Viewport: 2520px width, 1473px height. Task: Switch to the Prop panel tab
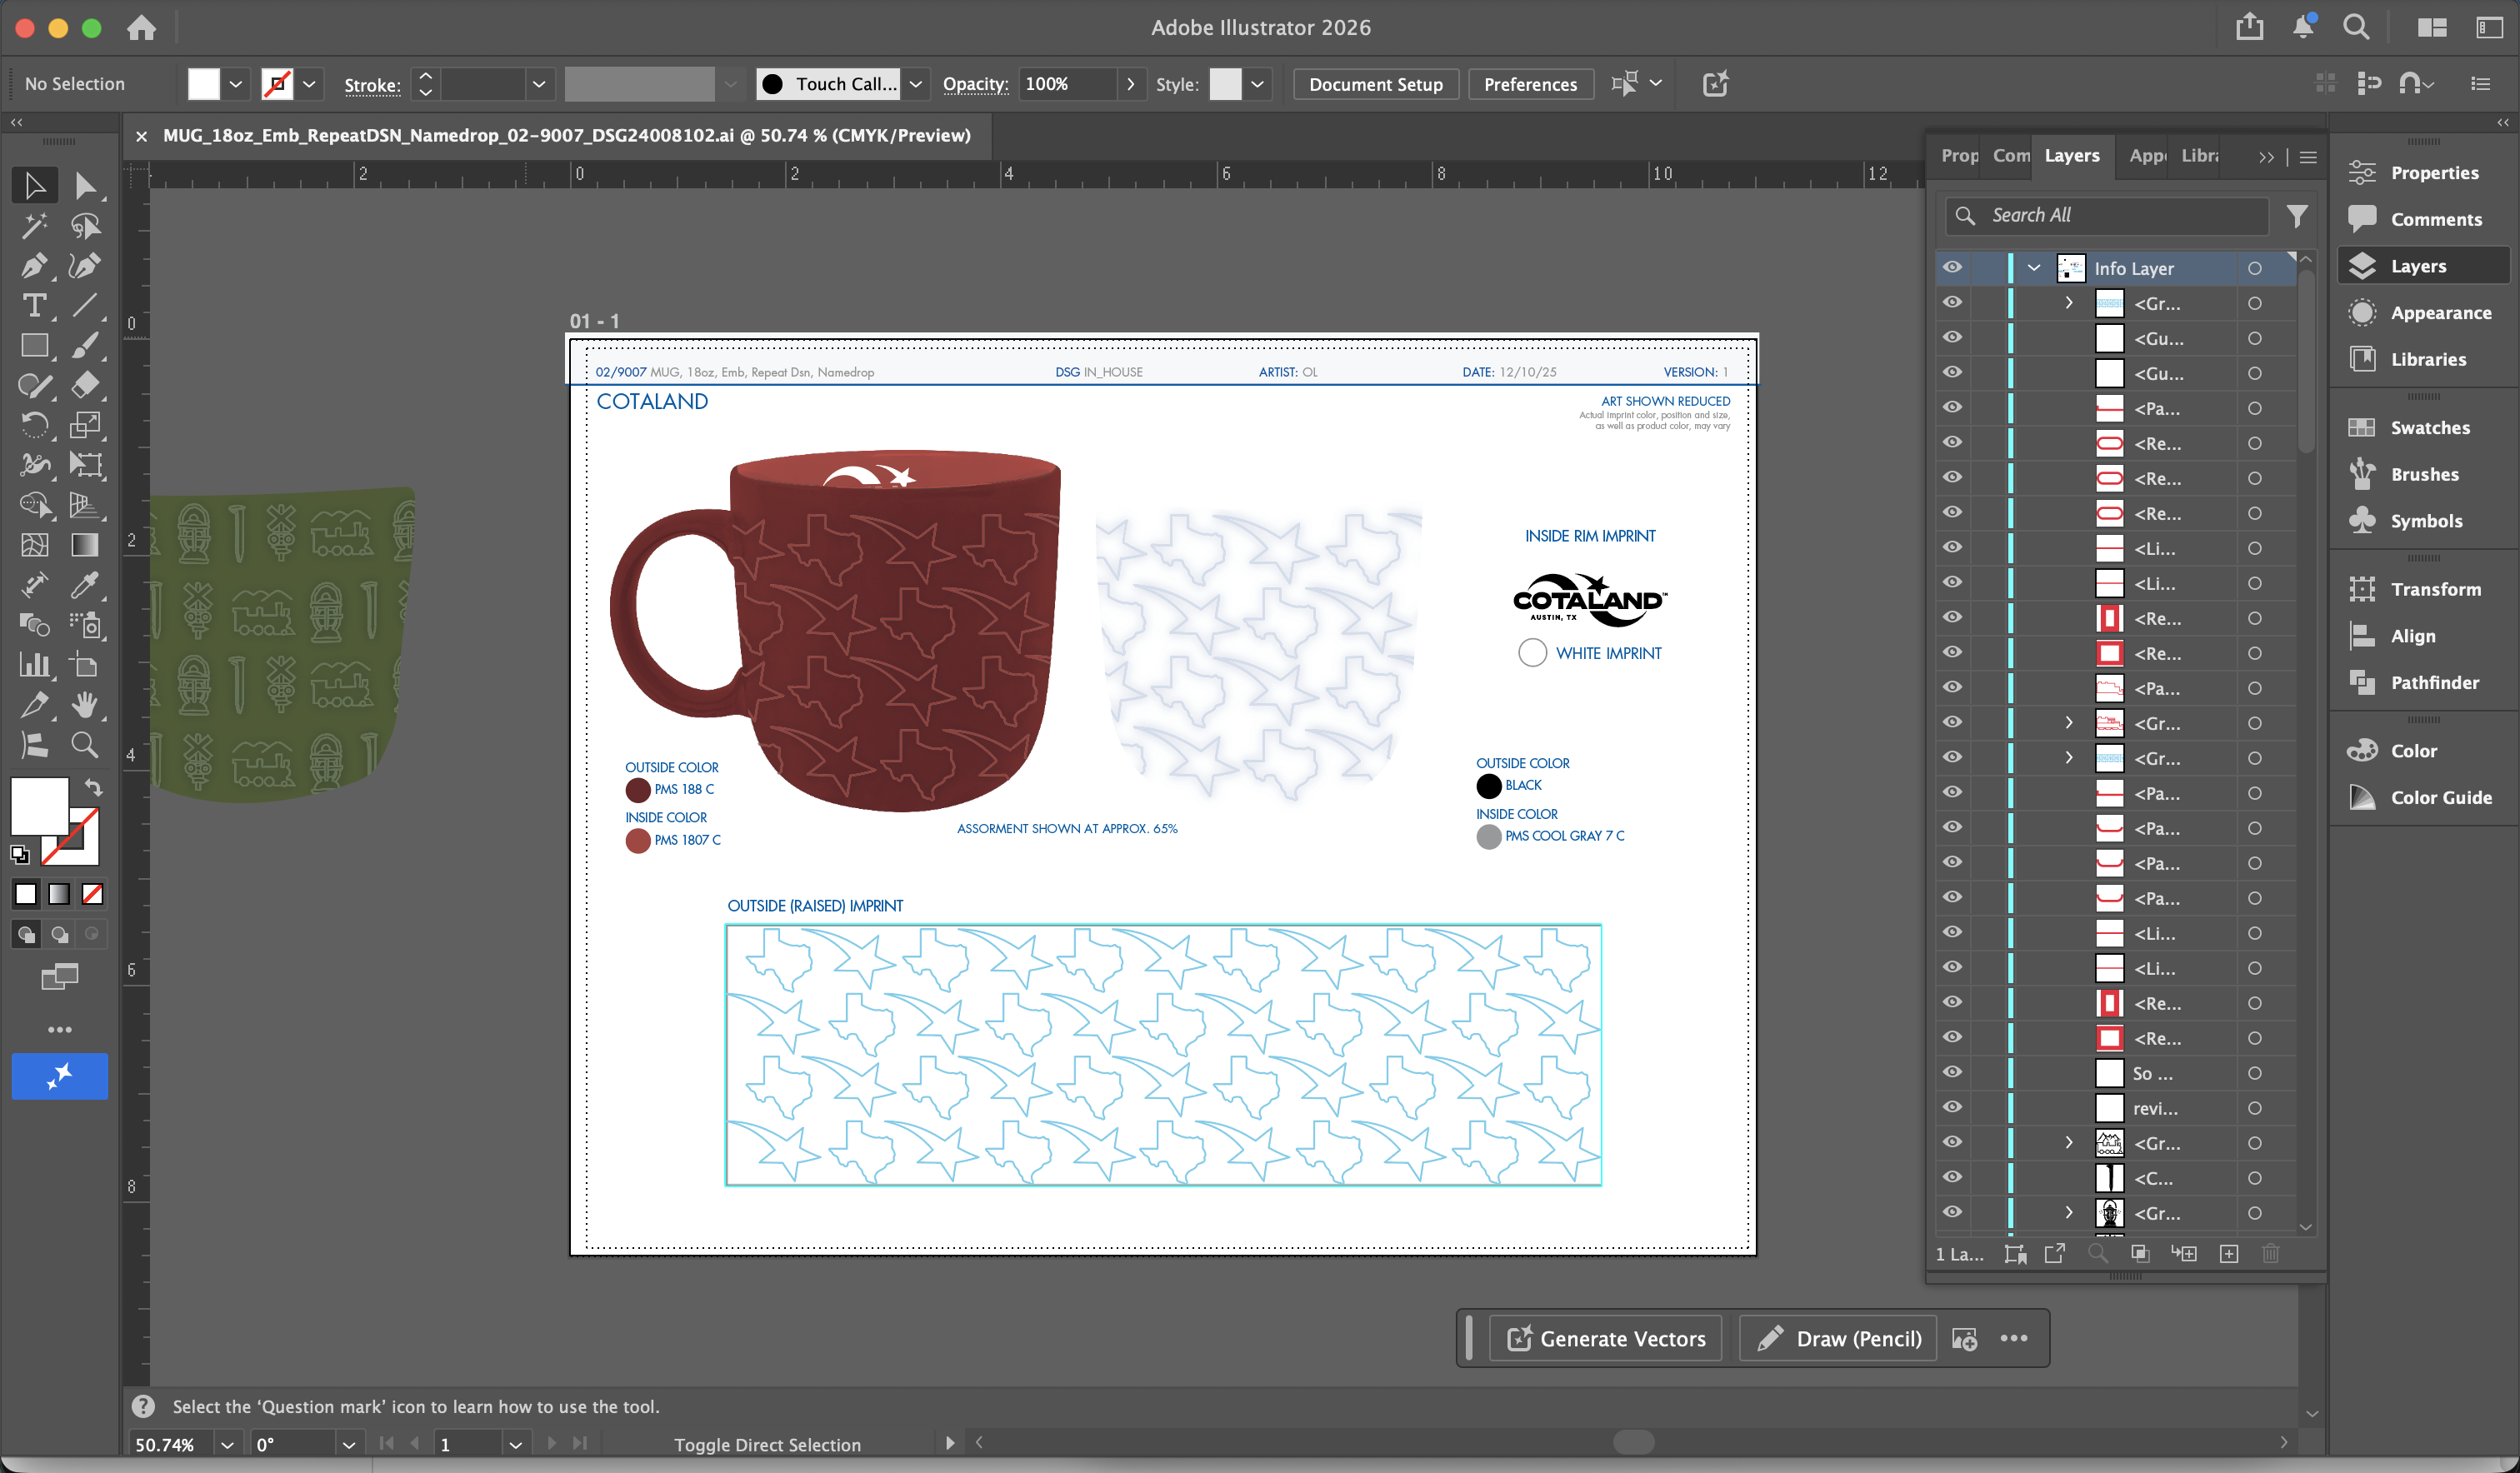(1959, 156)
